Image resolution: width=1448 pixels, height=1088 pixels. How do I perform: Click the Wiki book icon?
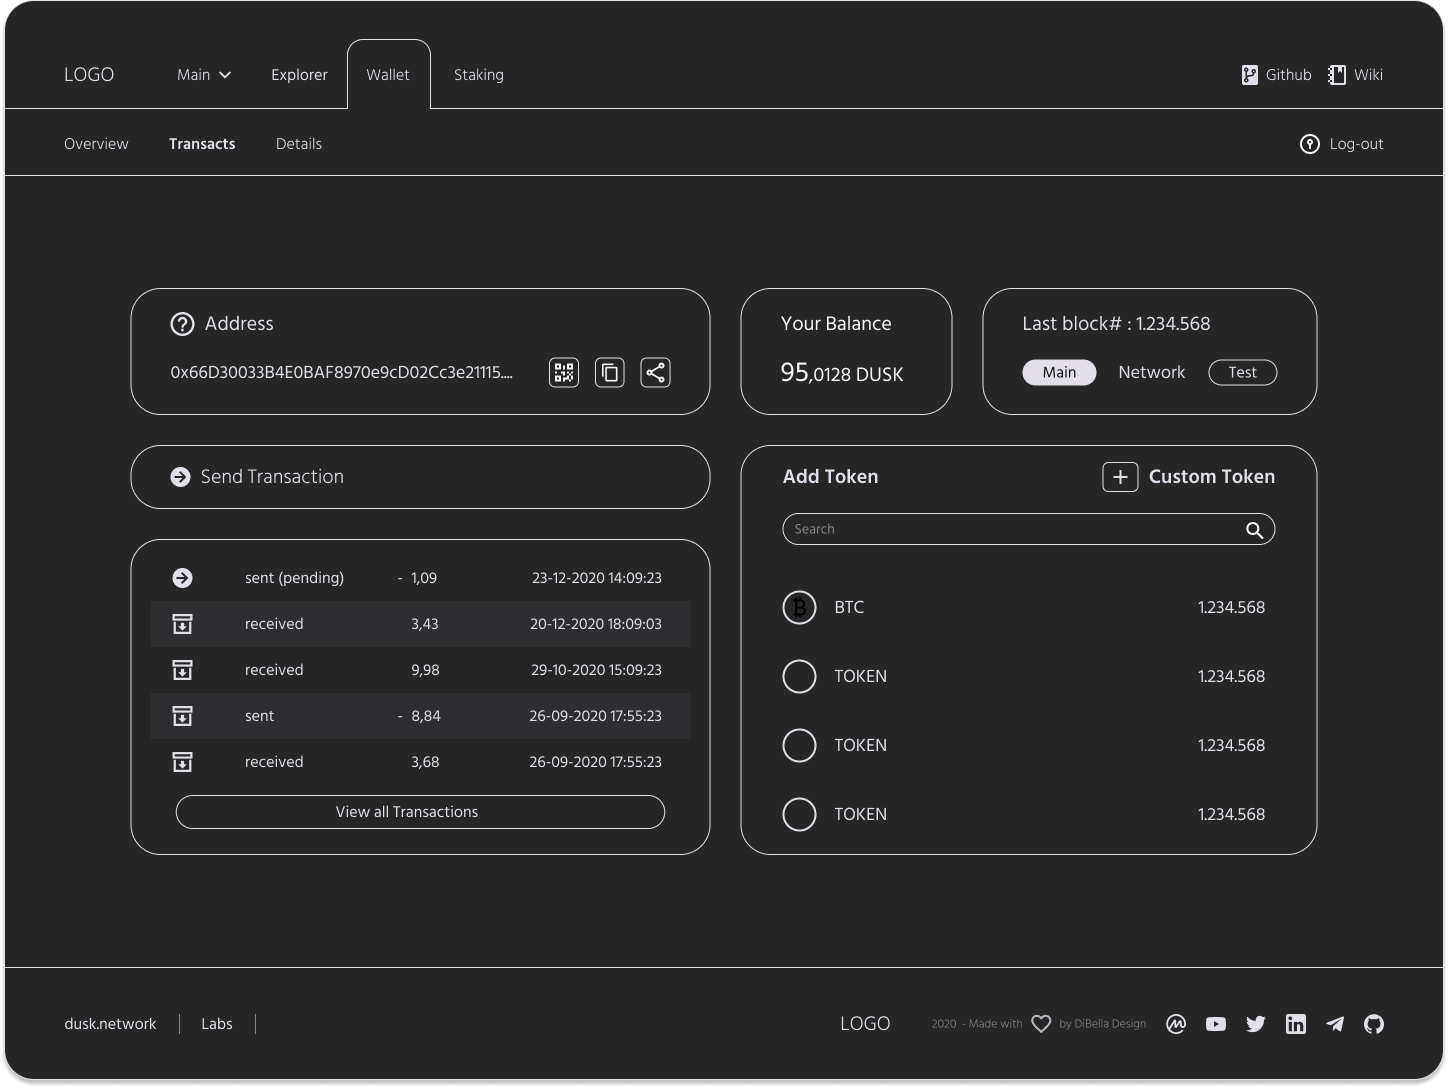(x=1337, y=75)
